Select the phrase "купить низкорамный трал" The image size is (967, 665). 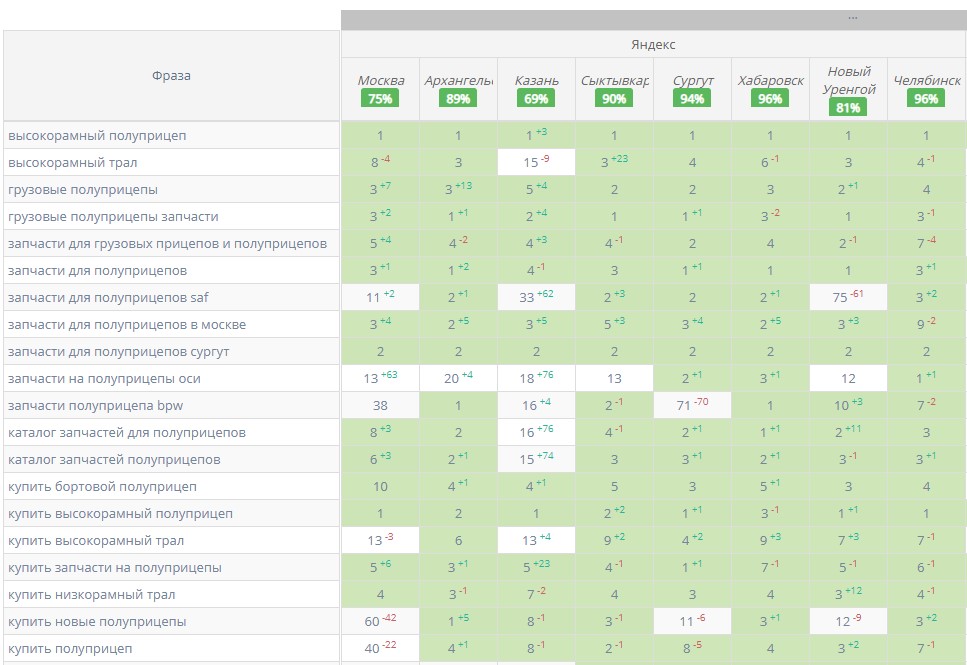pyautogui.click(x=92, y=595)
